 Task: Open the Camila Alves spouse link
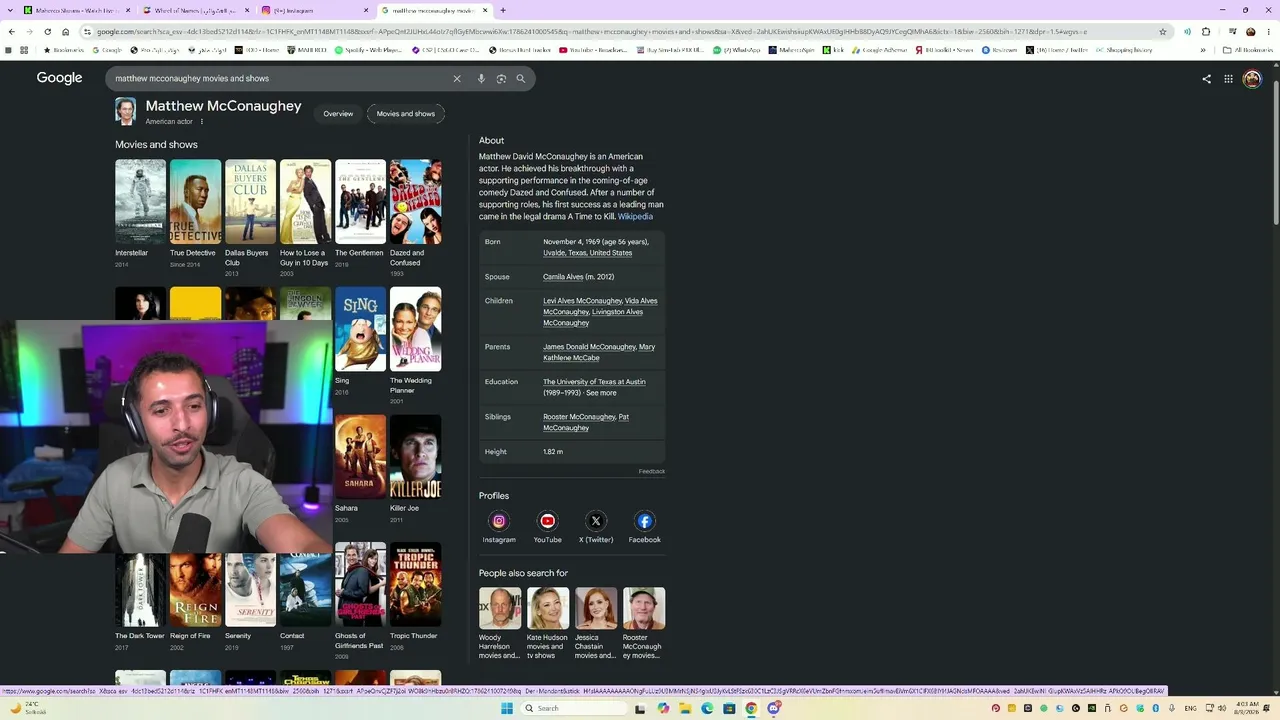click(563, 277)
